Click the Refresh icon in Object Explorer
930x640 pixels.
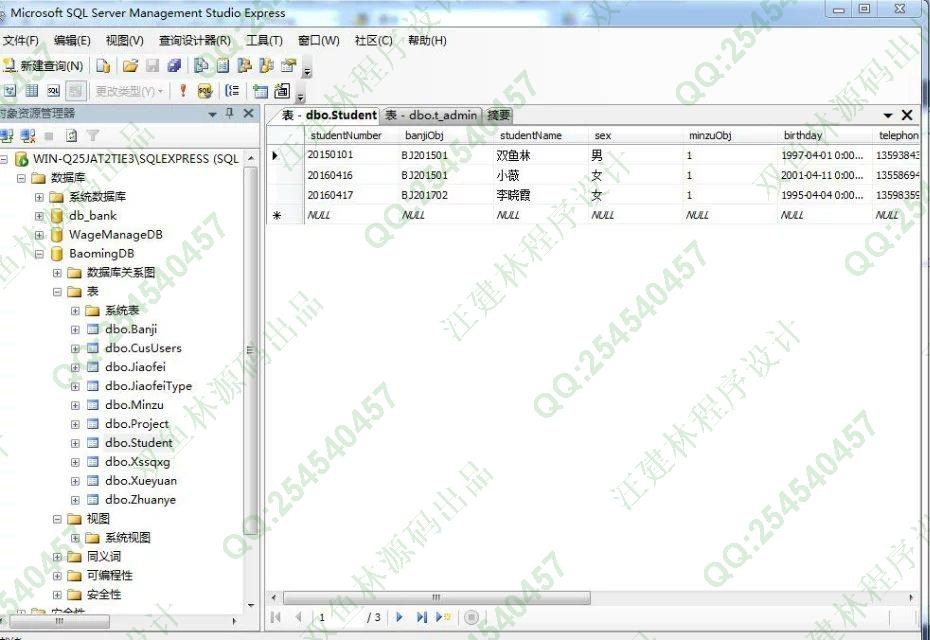(x=71, y=136)
